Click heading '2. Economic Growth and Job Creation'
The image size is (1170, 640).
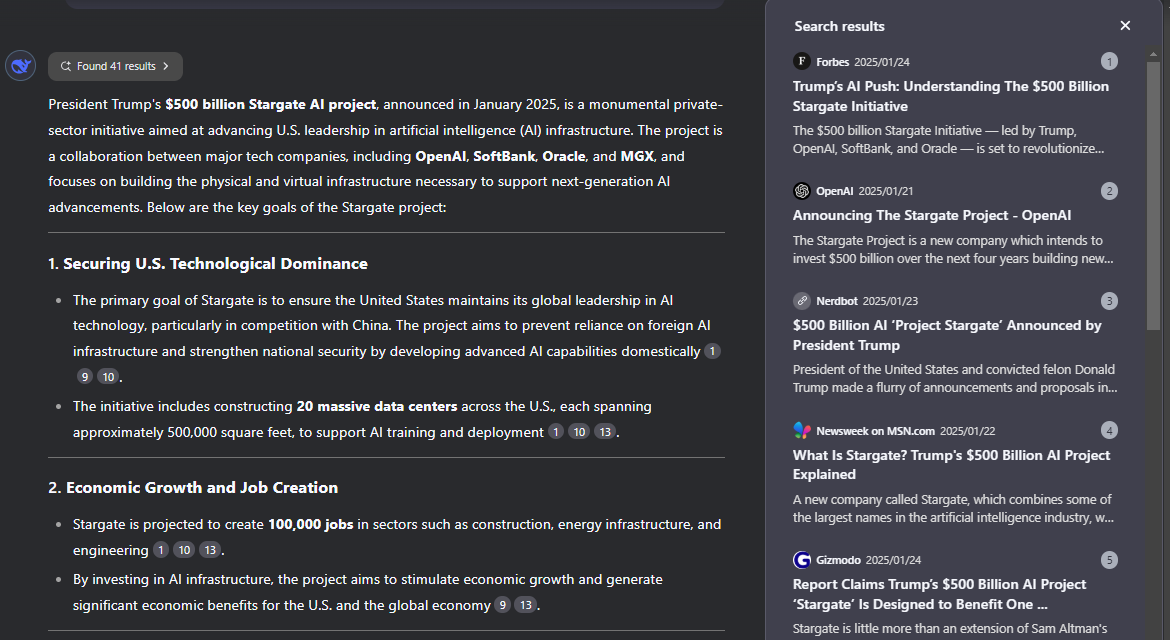(193, 488)
